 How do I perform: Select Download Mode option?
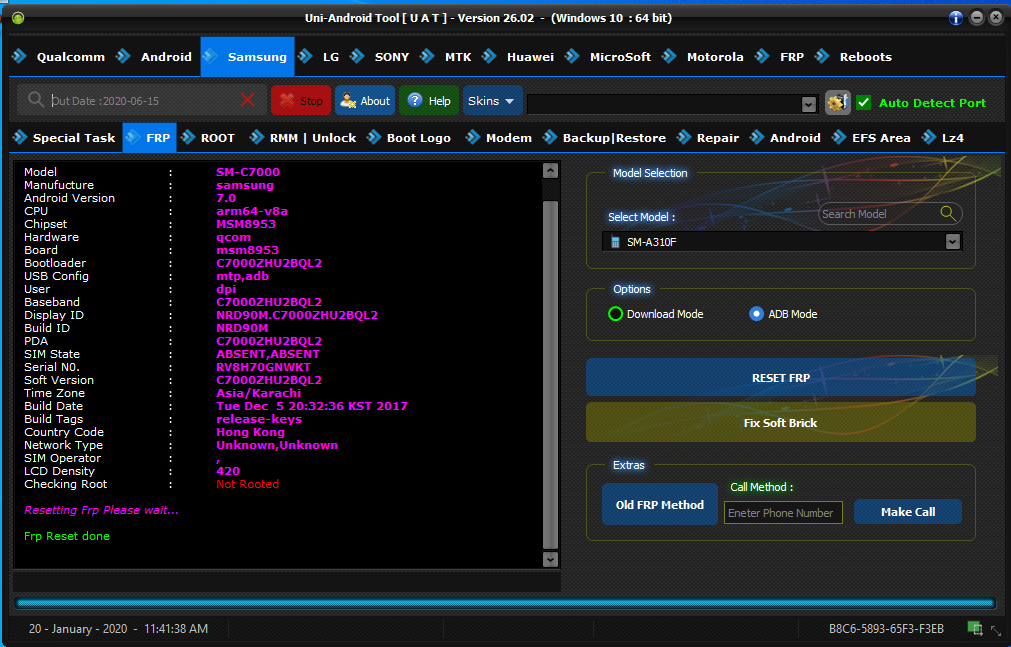click(616, 314)
